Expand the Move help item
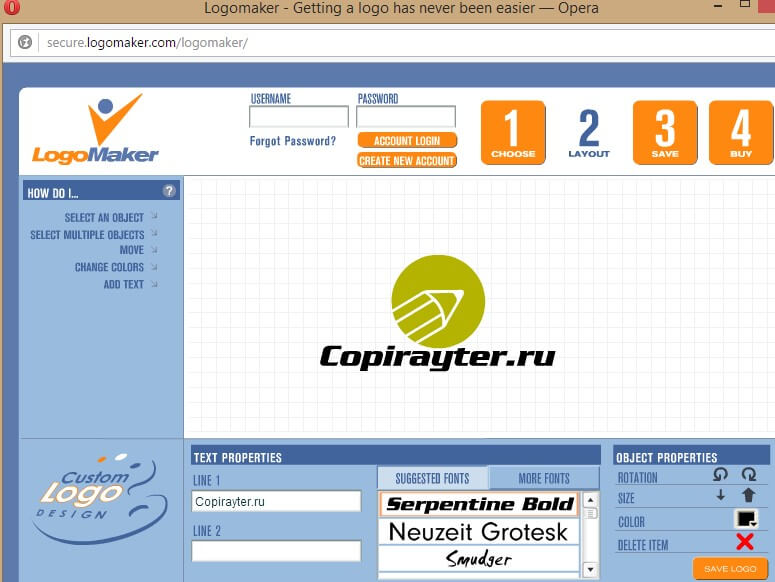The image size is (775, 582). tap(138, 250)
